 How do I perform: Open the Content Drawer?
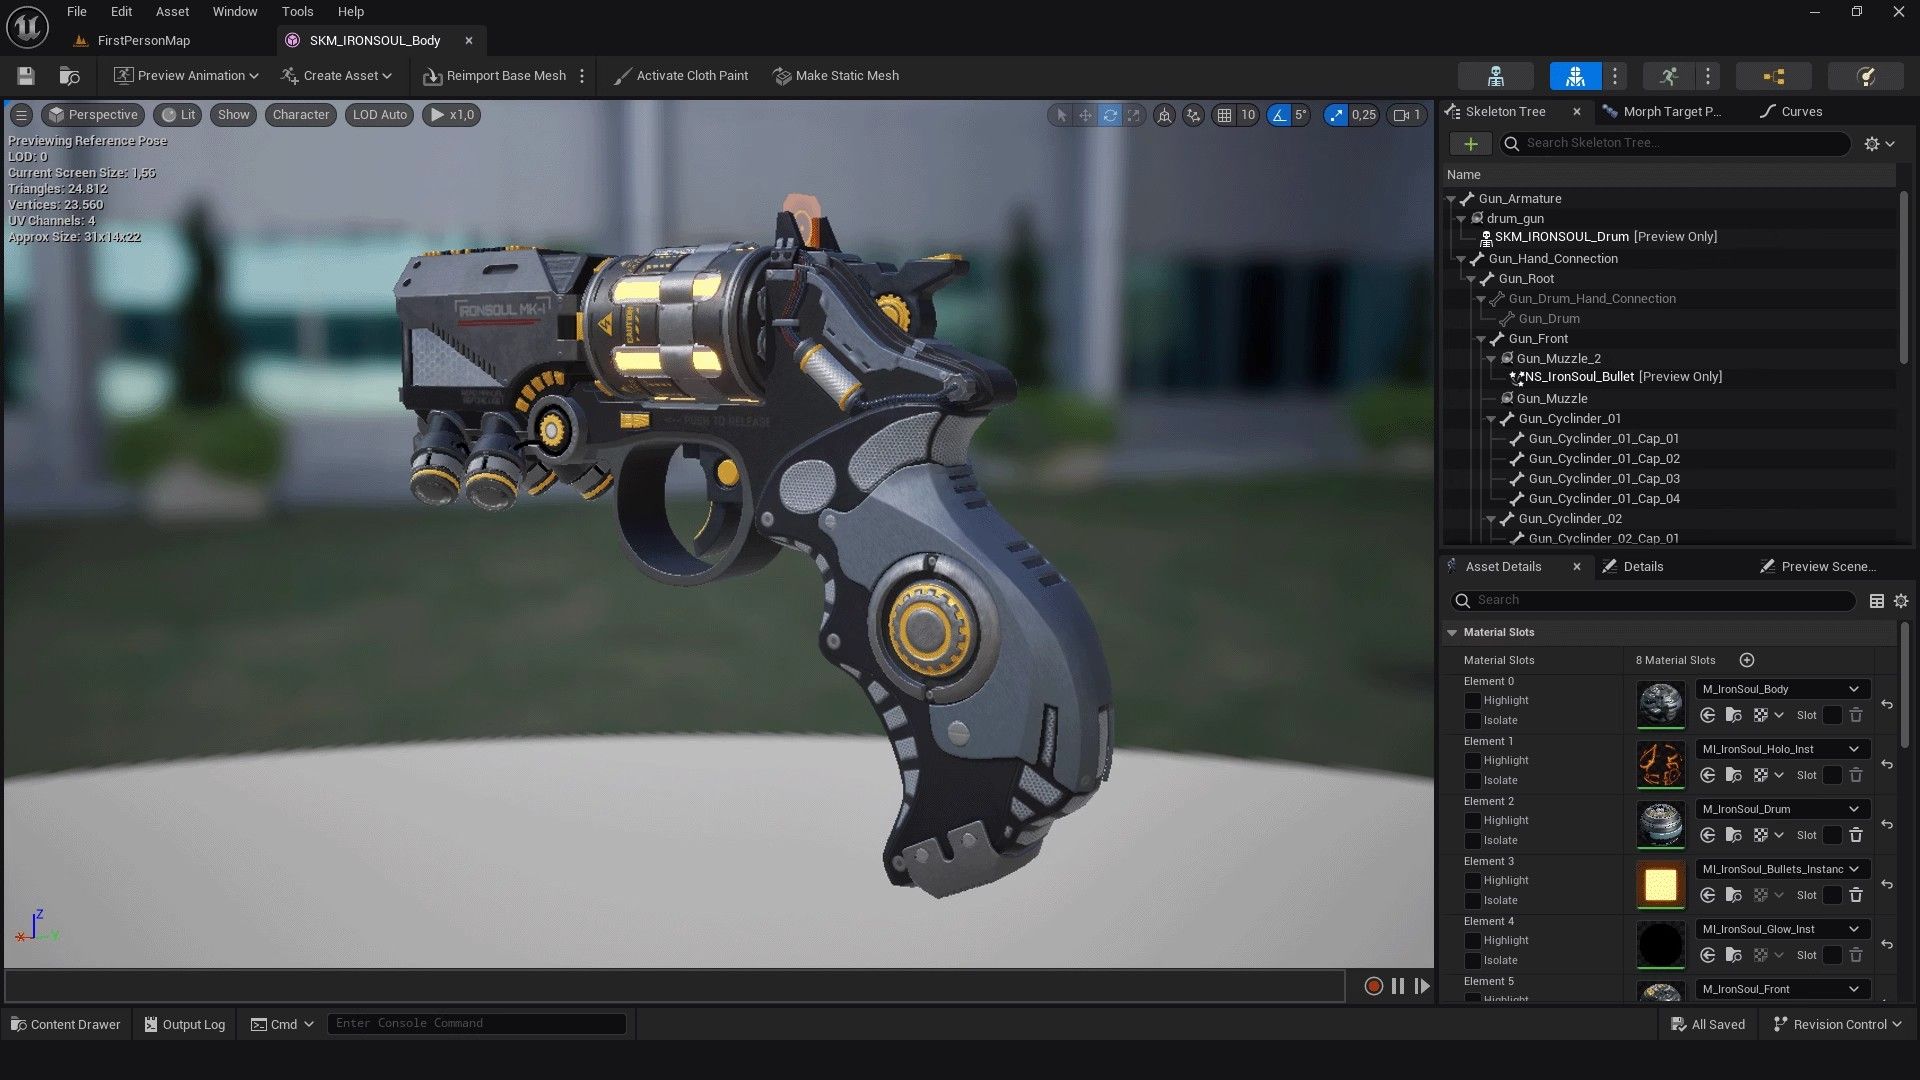pyautogui.click(x=66, y=1024)
